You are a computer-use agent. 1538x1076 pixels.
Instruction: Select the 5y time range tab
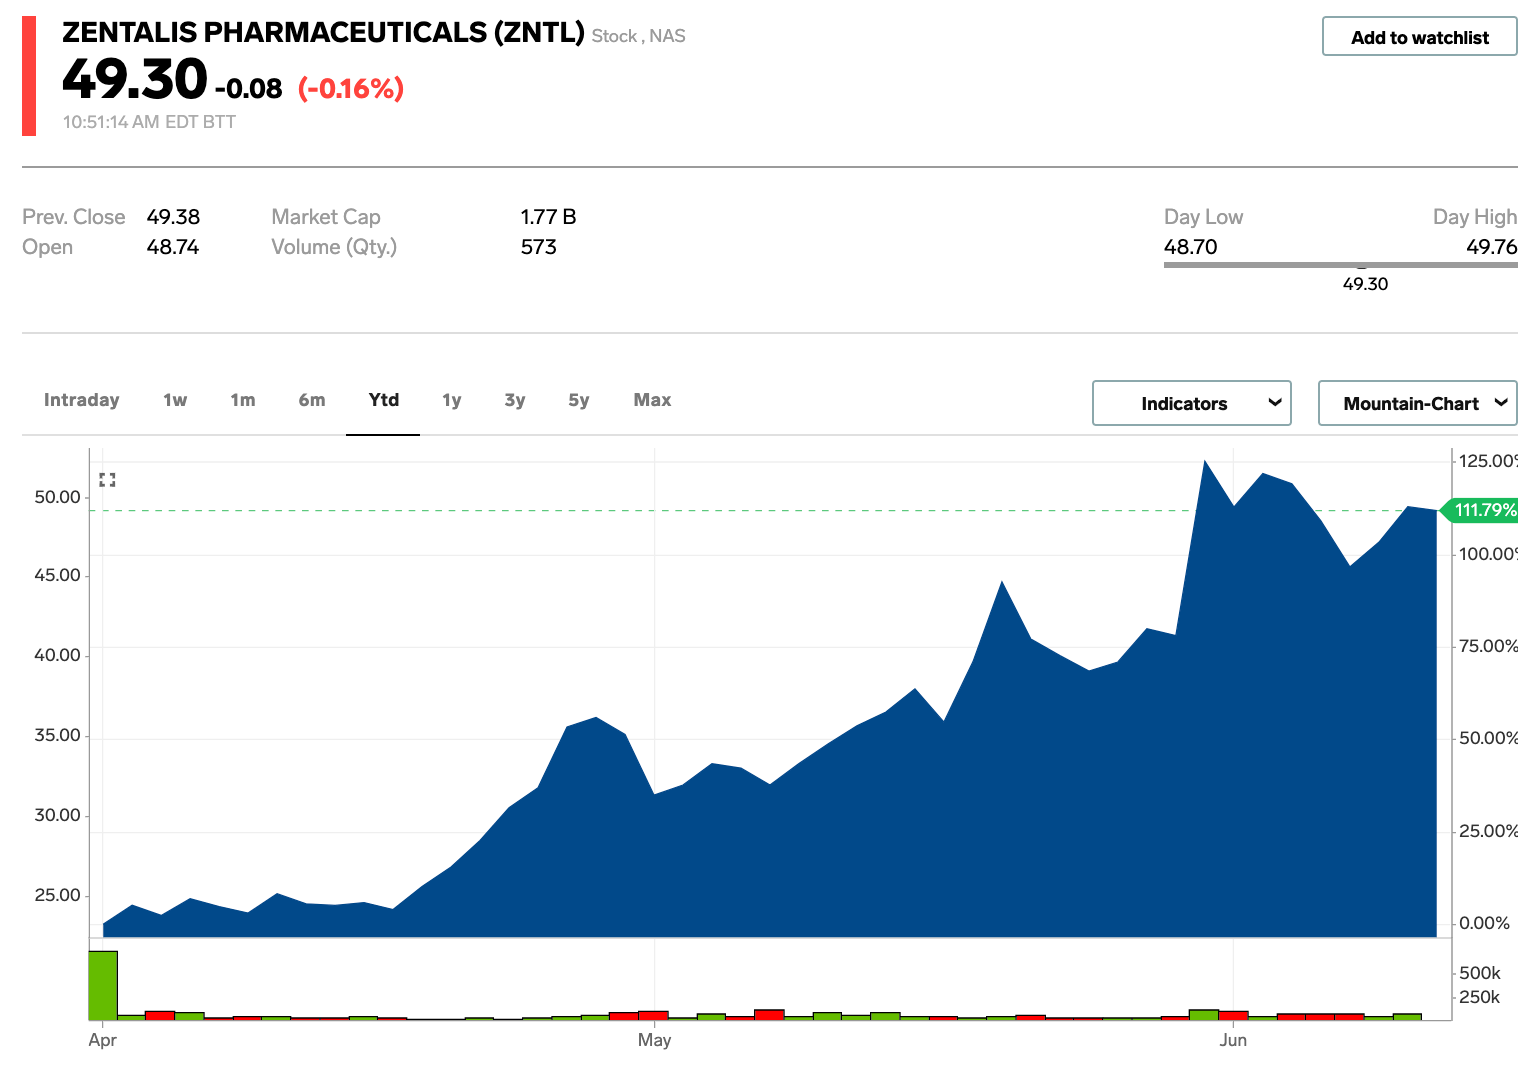579,400
